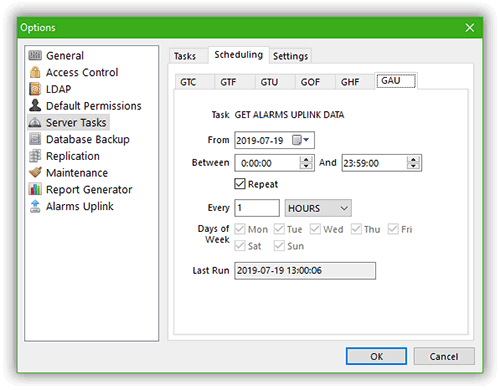Switch to the Settings tab
This screenshot has height=390, width=500.
click(x=290, y=56)
